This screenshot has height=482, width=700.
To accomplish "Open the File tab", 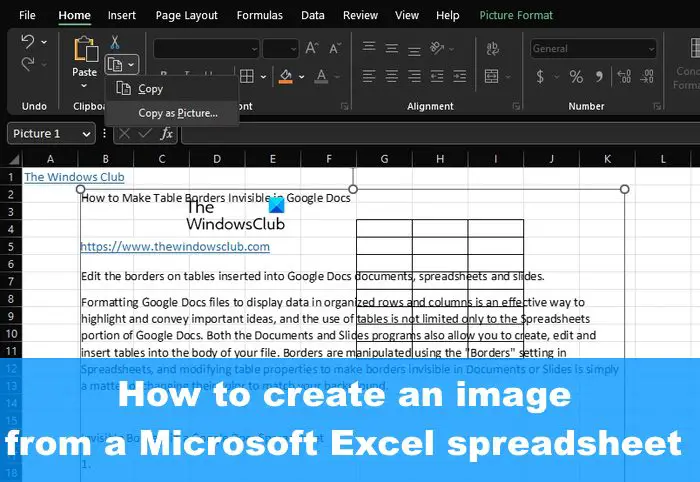I will coord(27,15).
